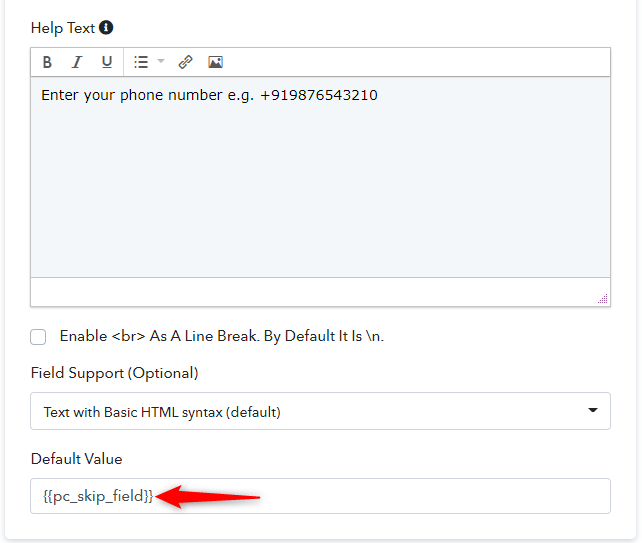The image size is (642, 543).
Task: Grab the editor resize handle corner
Action: click(603, 299)
